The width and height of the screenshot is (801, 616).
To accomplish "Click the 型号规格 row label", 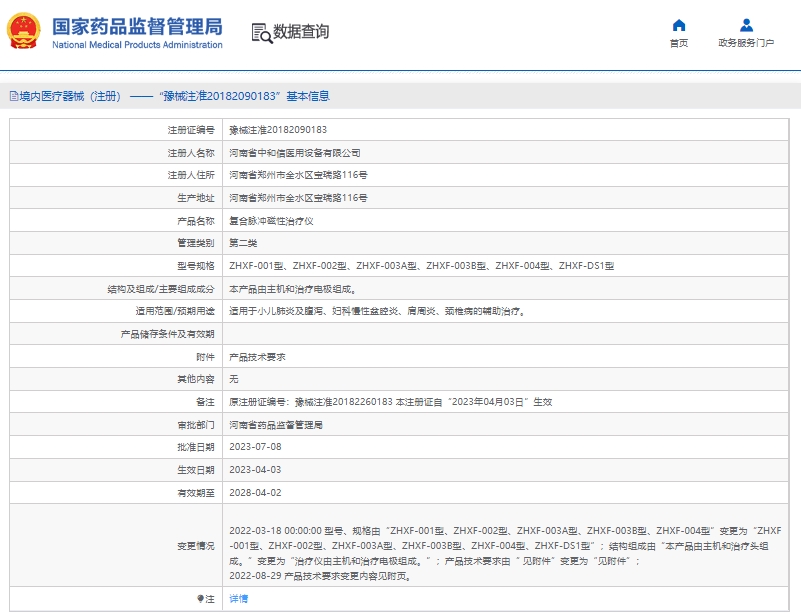I will [196, 266].
